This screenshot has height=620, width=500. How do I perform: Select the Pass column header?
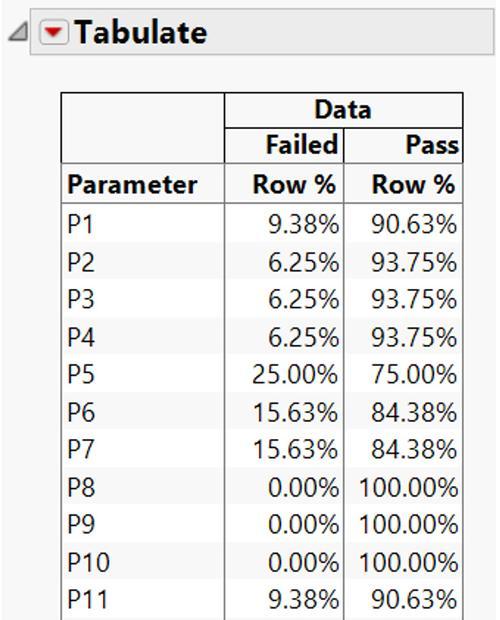click(432, 145)
